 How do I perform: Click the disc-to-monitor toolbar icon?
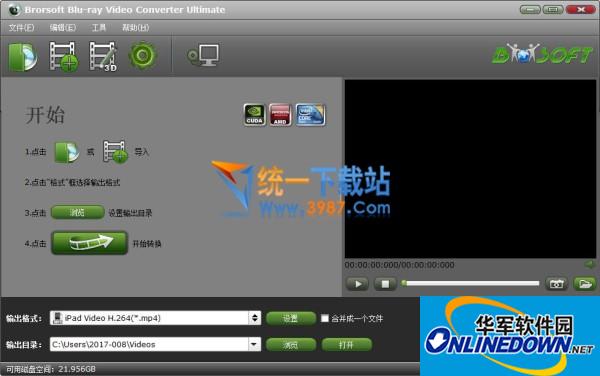point(203,56)
